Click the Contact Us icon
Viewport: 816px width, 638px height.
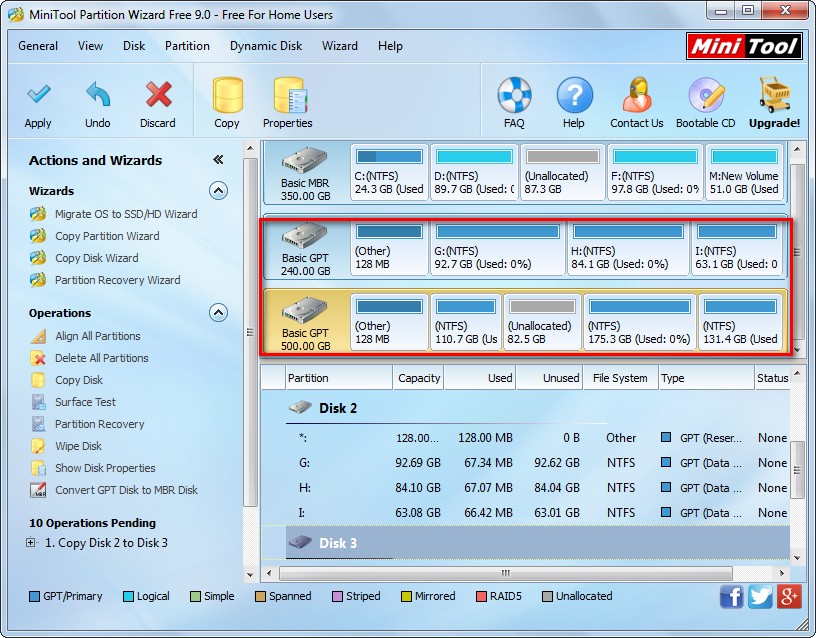coord(637,95)
